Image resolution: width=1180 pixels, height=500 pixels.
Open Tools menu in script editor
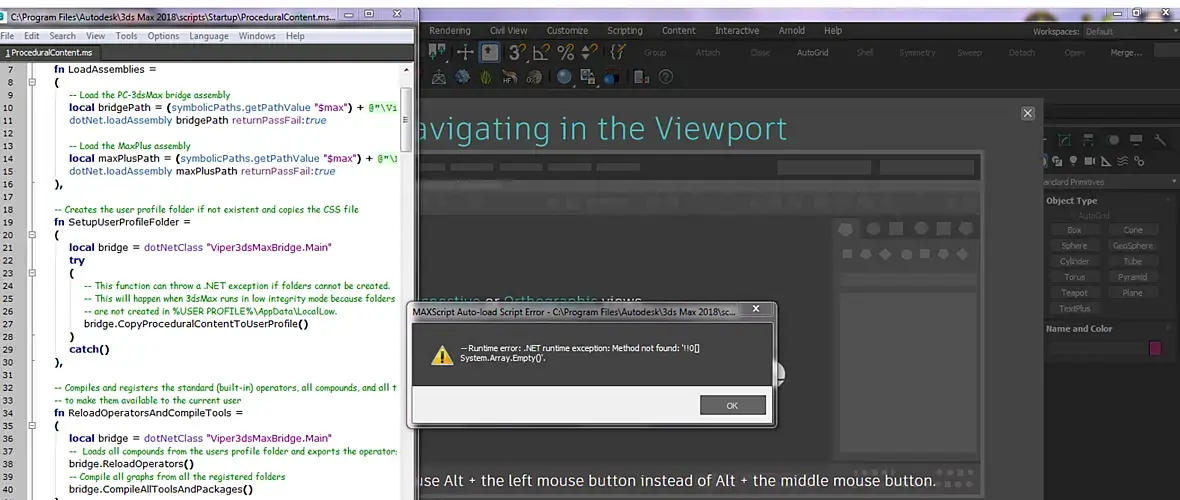tap(126, 36)
